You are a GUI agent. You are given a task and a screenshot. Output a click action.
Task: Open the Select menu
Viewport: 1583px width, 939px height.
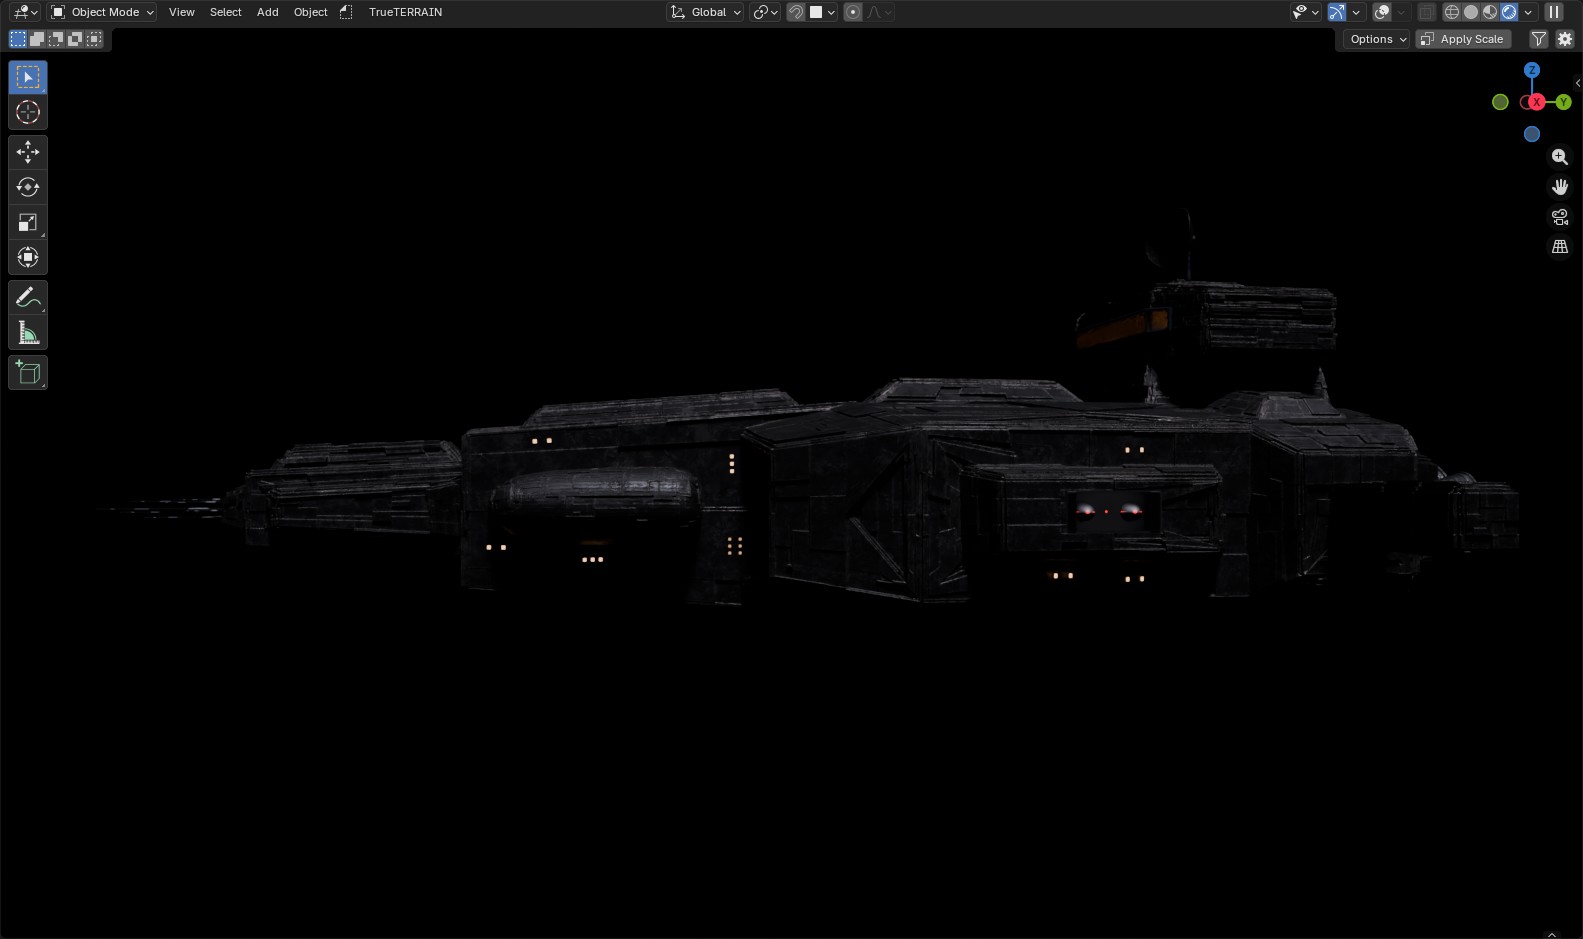[x=226, y=12]
